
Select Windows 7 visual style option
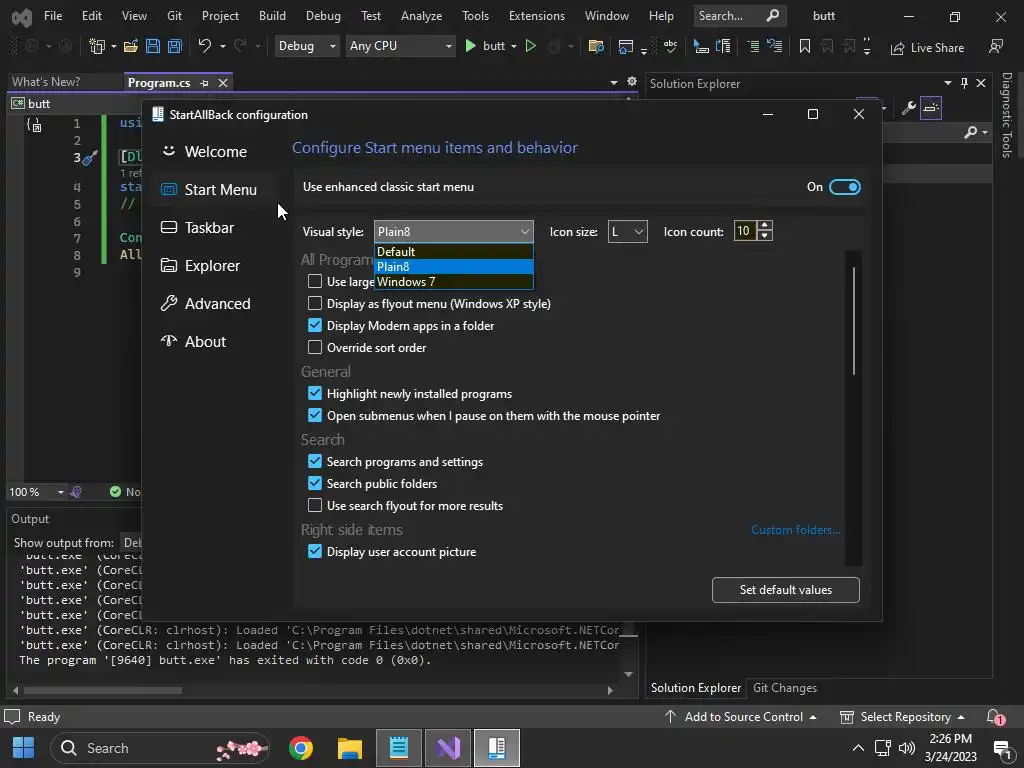[454, 281]
